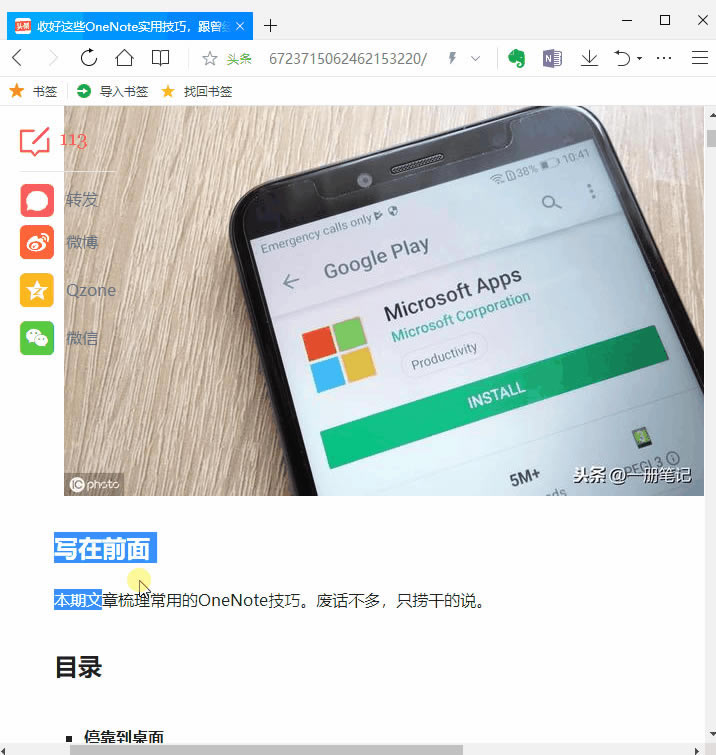Click the horizontal scrollbar thumb
The width and height of the screenshot is (716, 755).
[266, 750]
